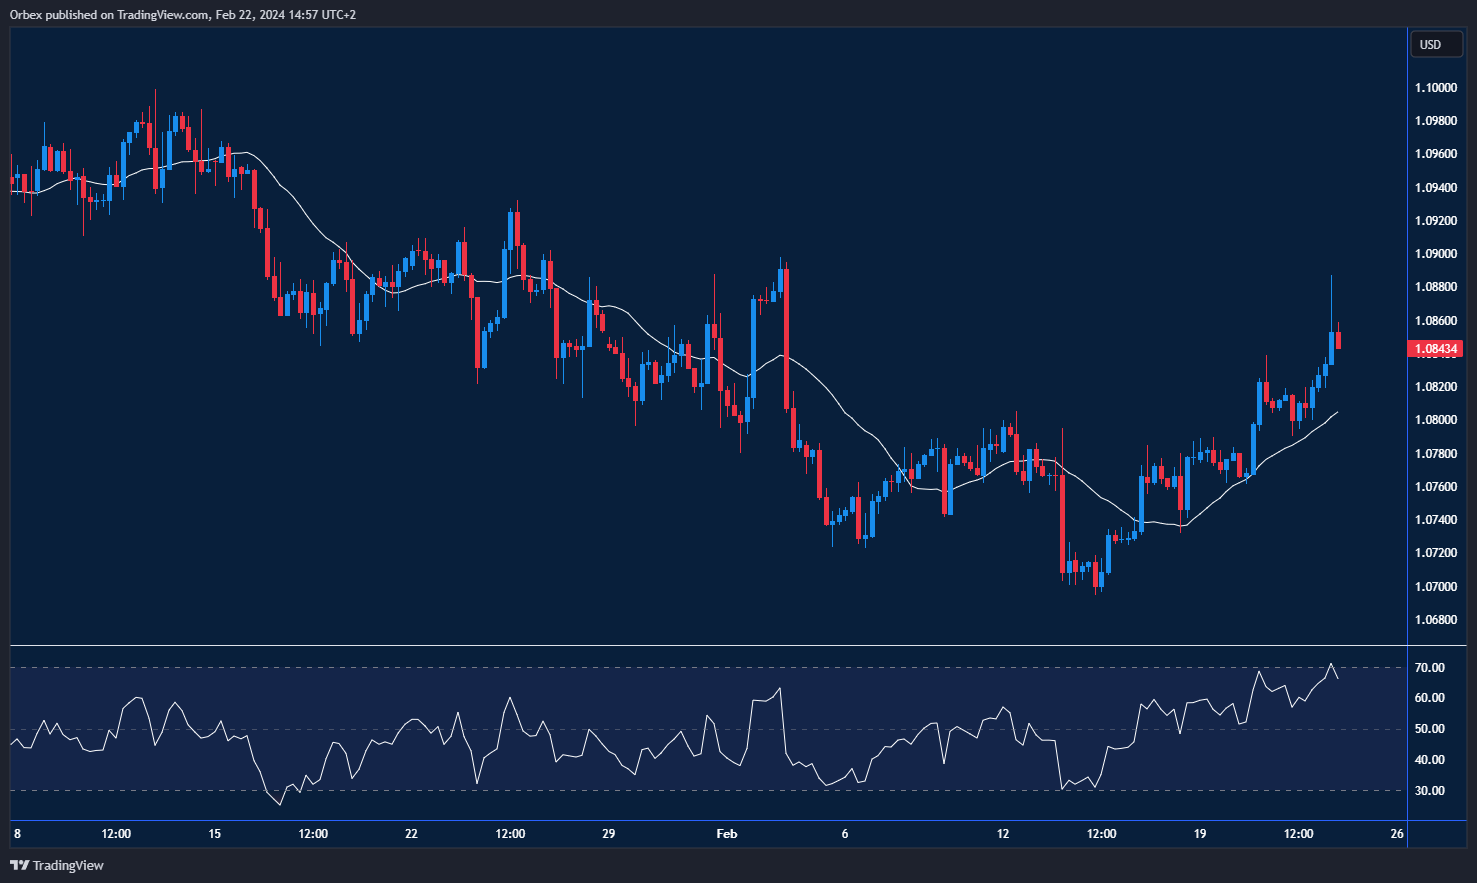Select the Feb marker on the time axis
Viewport: 1477px width, 883px height.
[727, 834]
